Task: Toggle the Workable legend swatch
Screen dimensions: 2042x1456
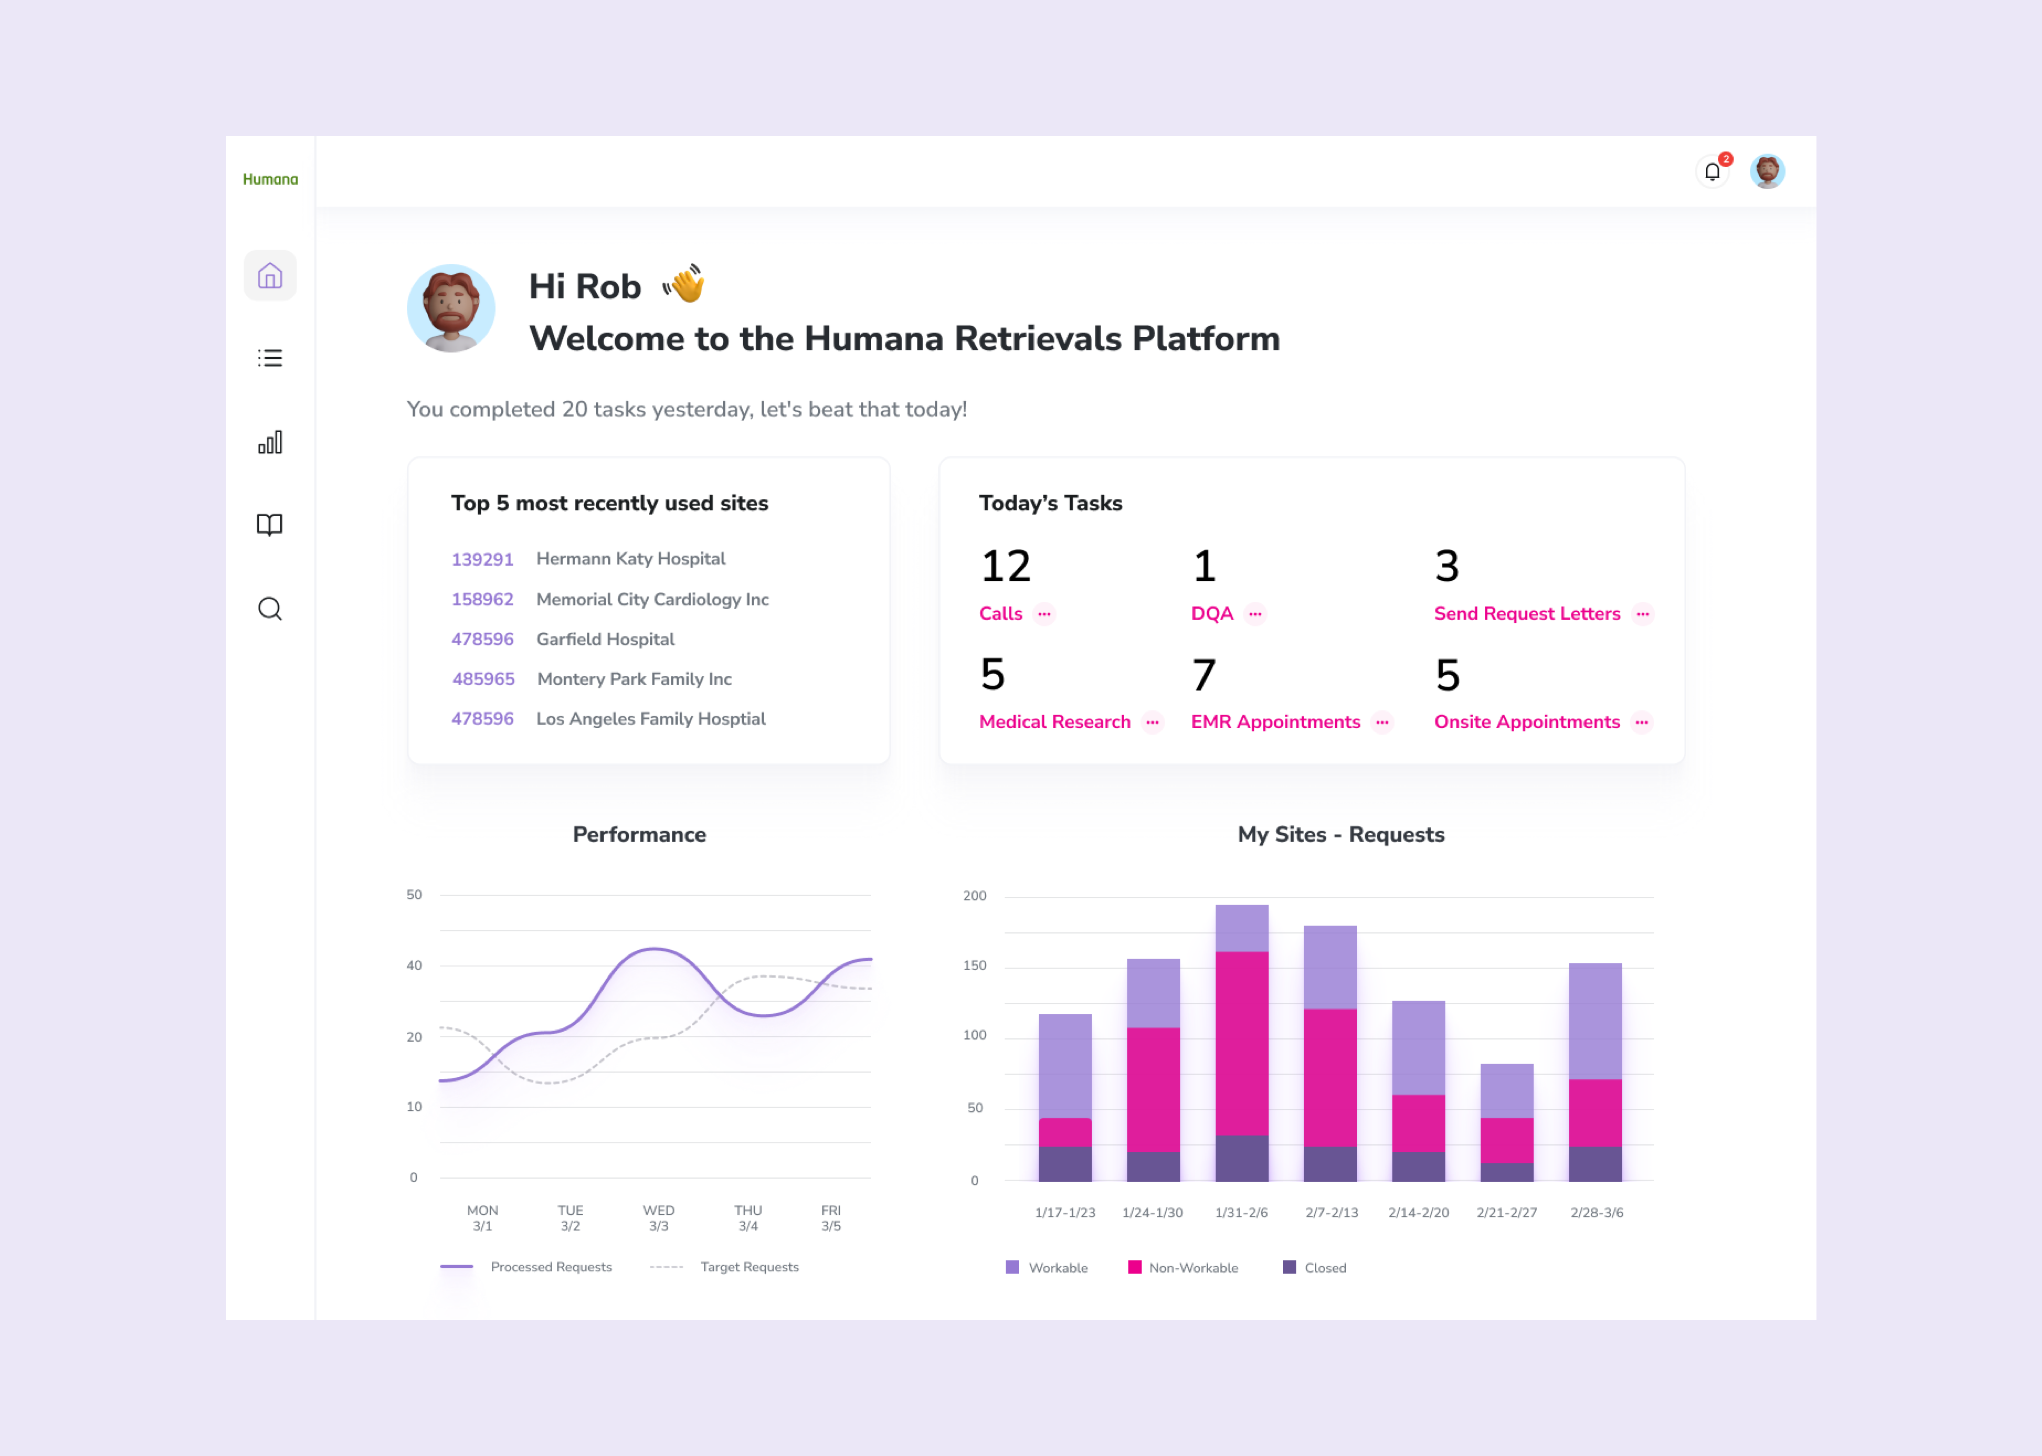Action: (1012, 1267)
